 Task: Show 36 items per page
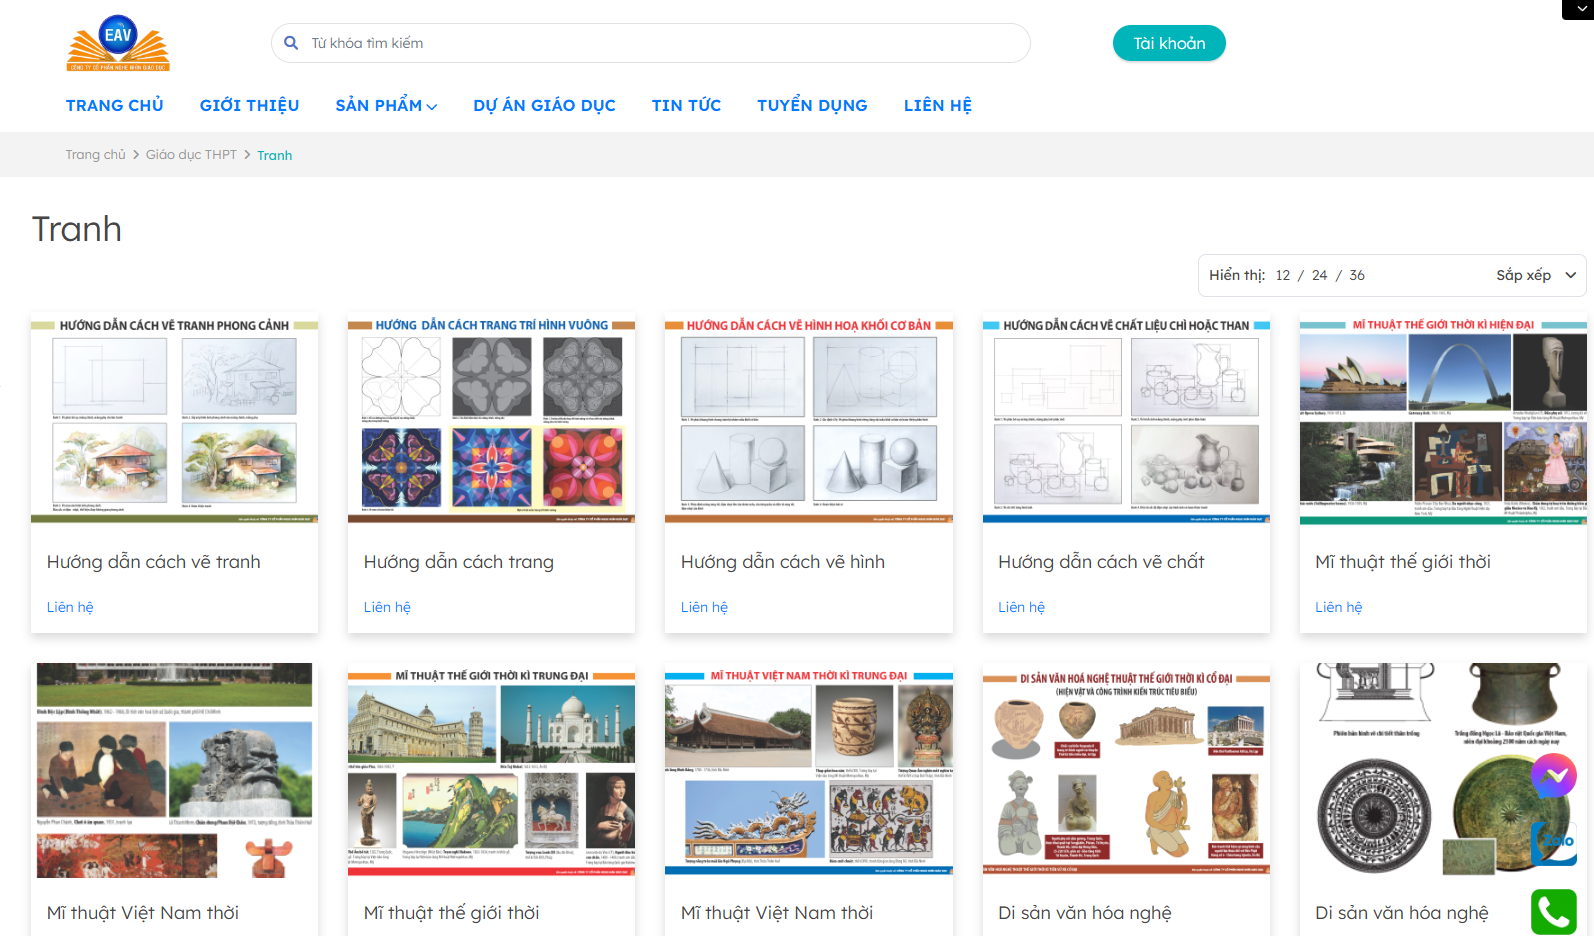point(1357,275)
